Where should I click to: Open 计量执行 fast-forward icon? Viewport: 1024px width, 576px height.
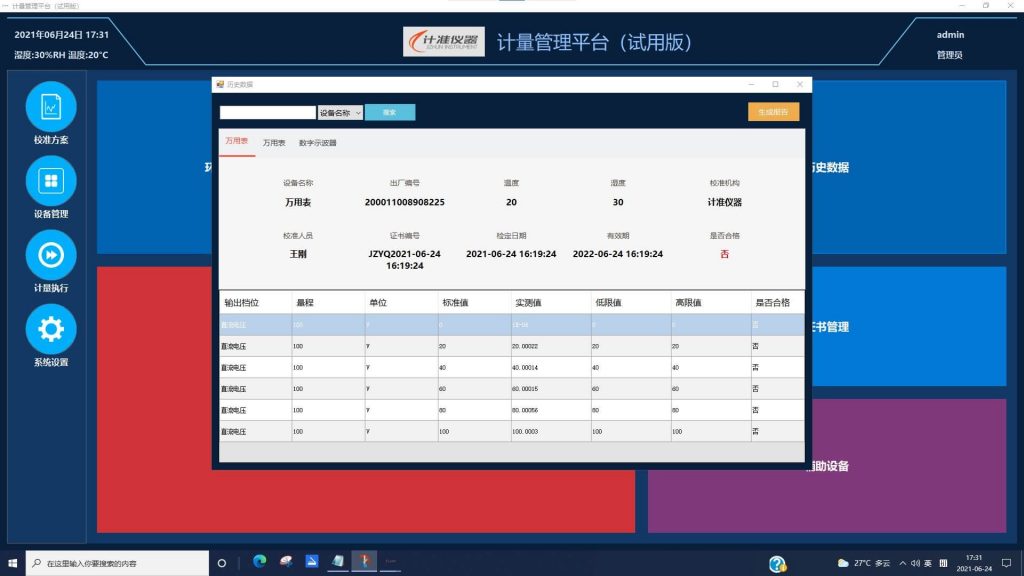(x=51, y=255)
